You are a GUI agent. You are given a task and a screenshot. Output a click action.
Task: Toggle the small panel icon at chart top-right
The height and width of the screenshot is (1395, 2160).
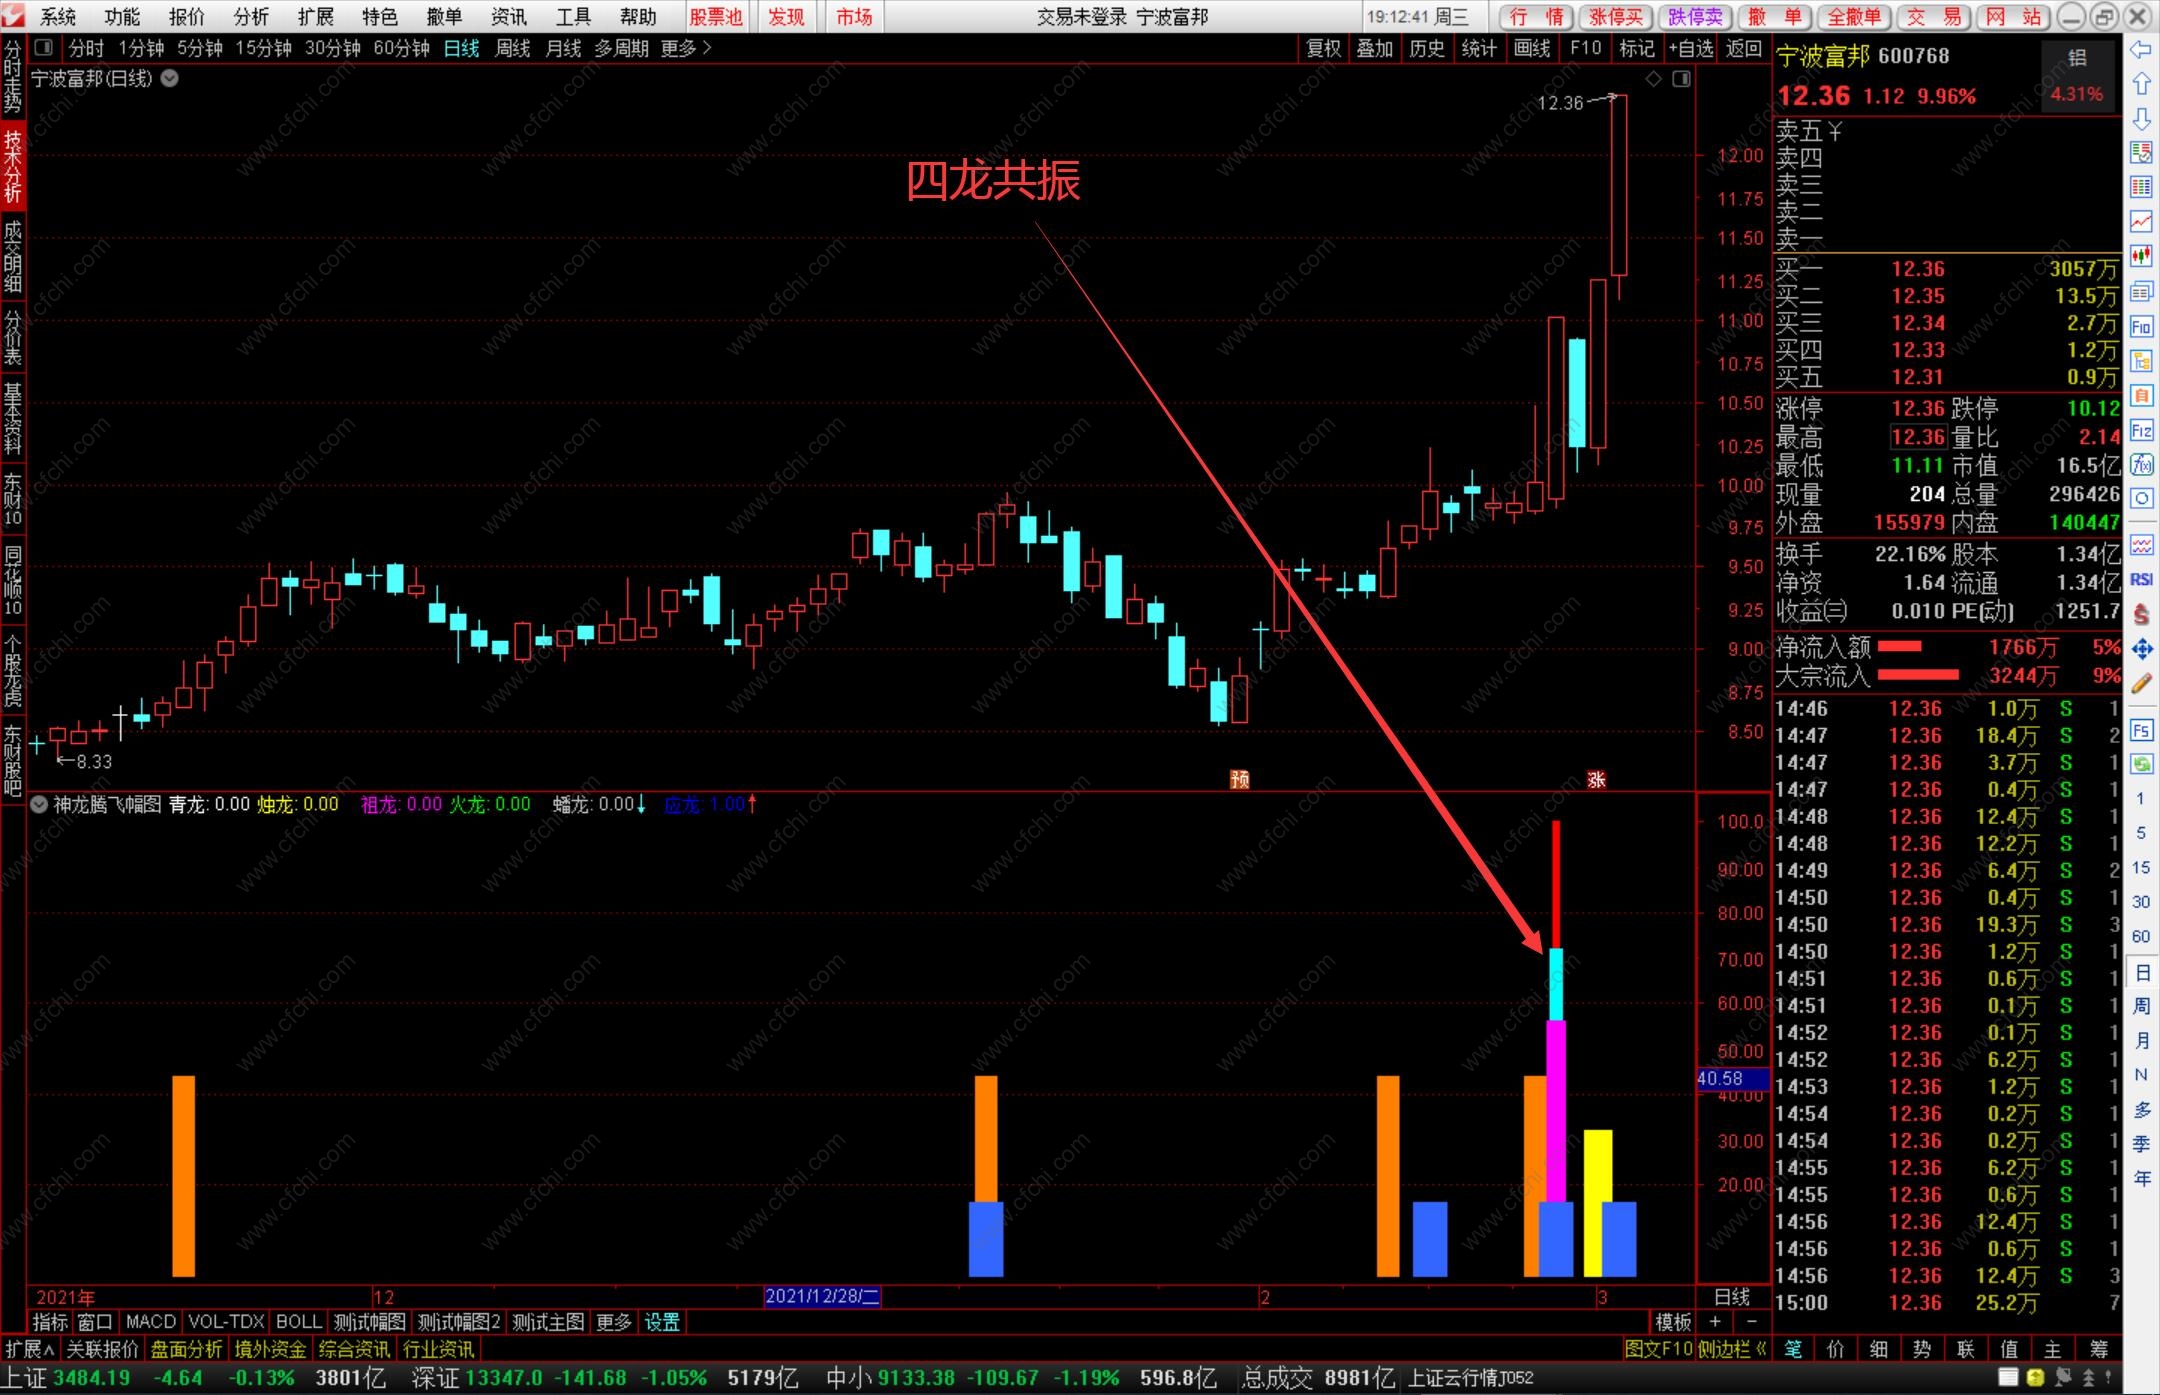pyautogui.click(x=1681, y=79)
